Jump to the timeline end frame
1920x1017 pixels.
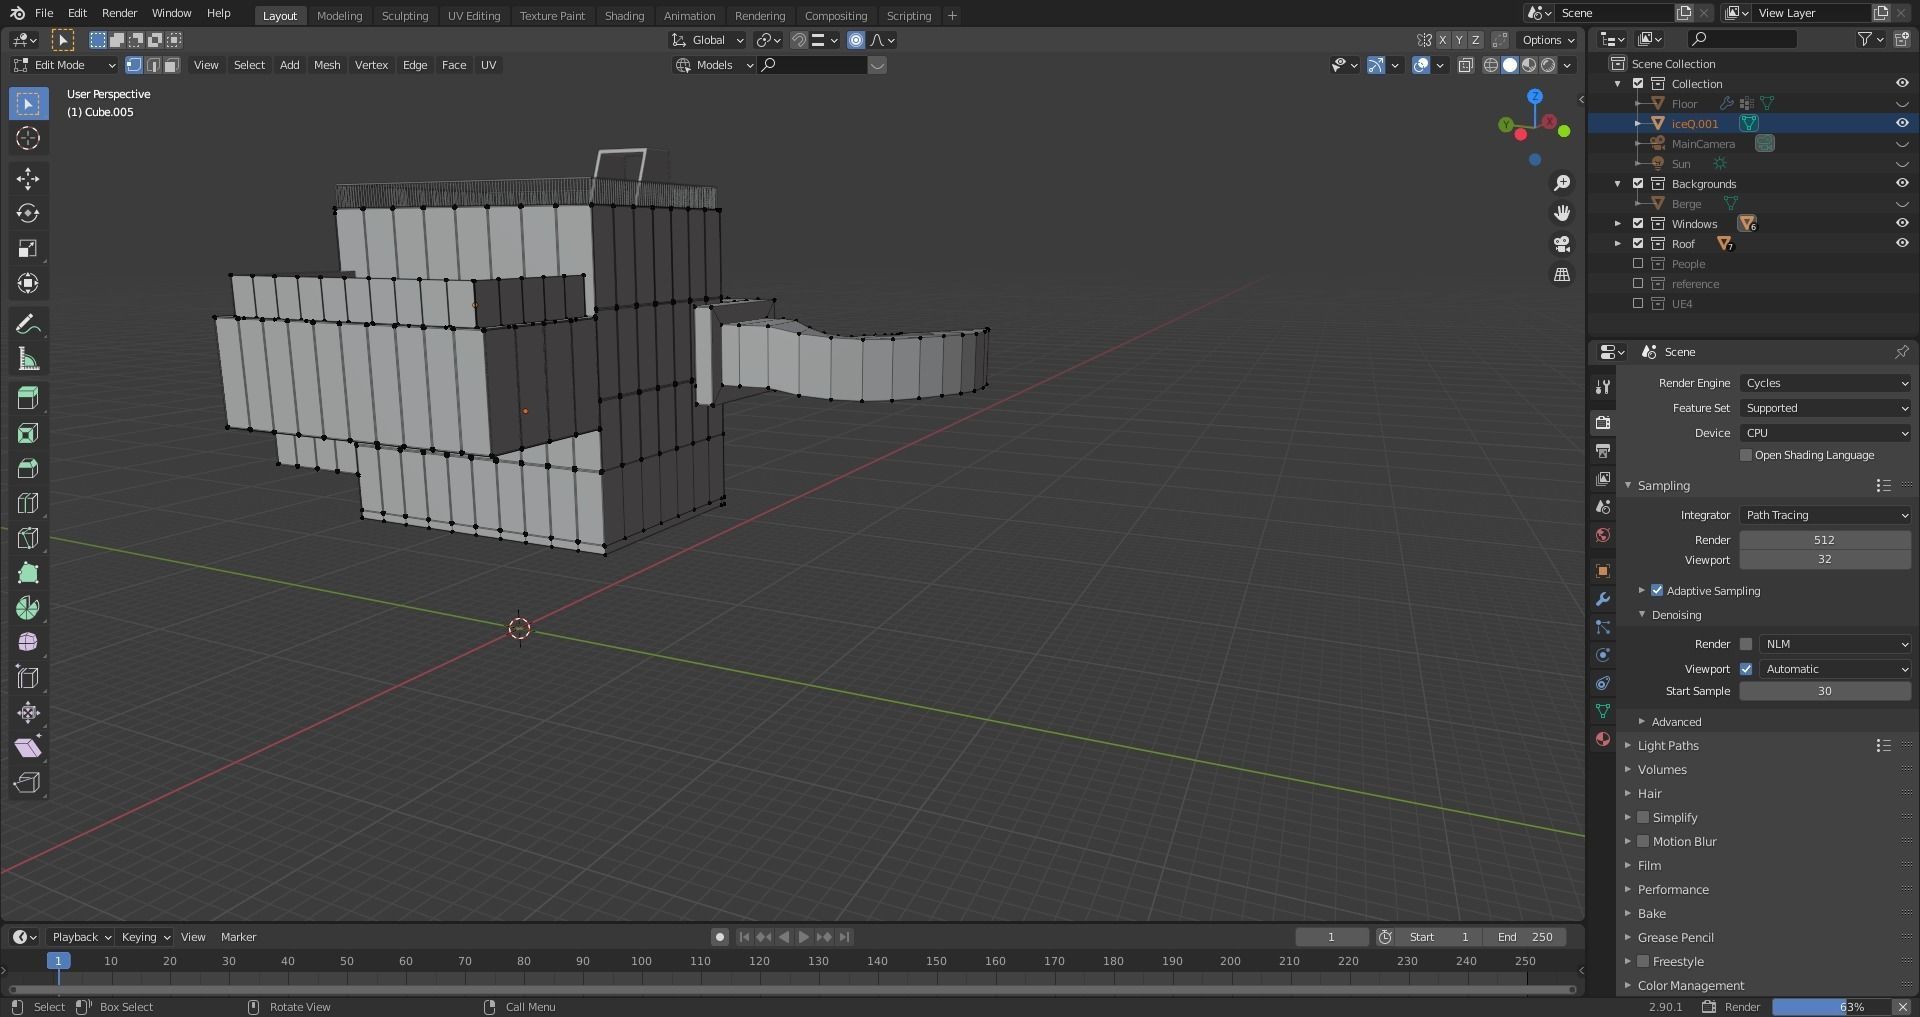point(845,938)
